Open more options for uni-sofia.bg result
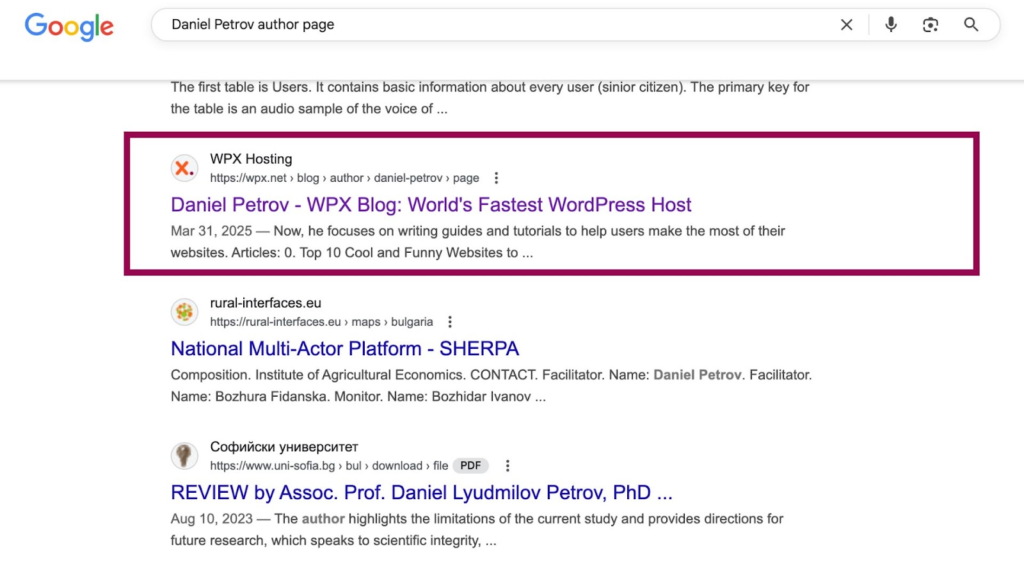 [x=508, y=466]
